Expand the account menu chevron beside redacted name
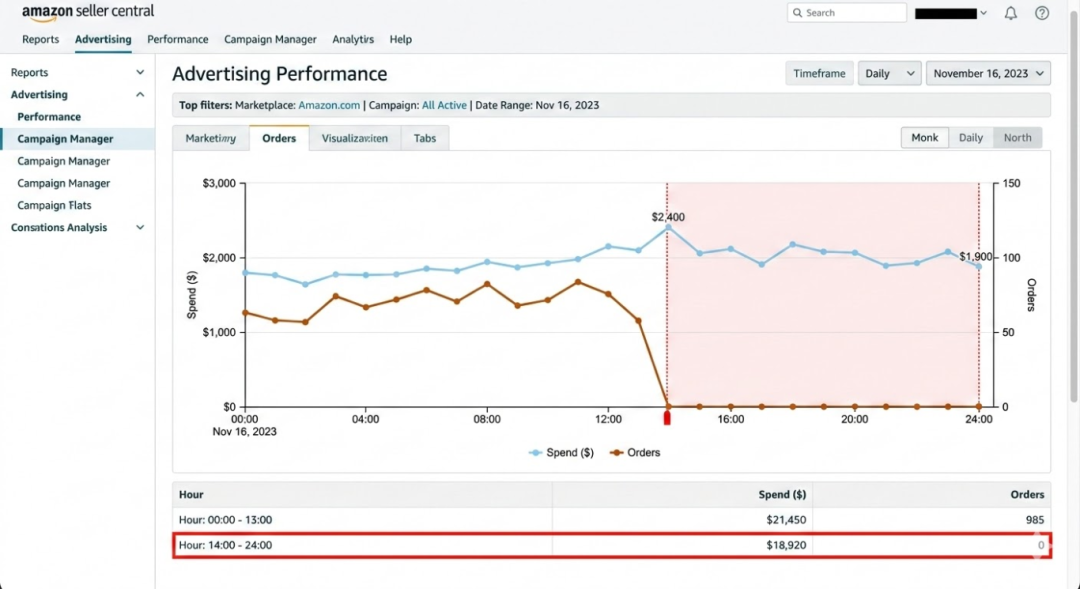This screenshot has height=589, width=1080. point(984,13)
